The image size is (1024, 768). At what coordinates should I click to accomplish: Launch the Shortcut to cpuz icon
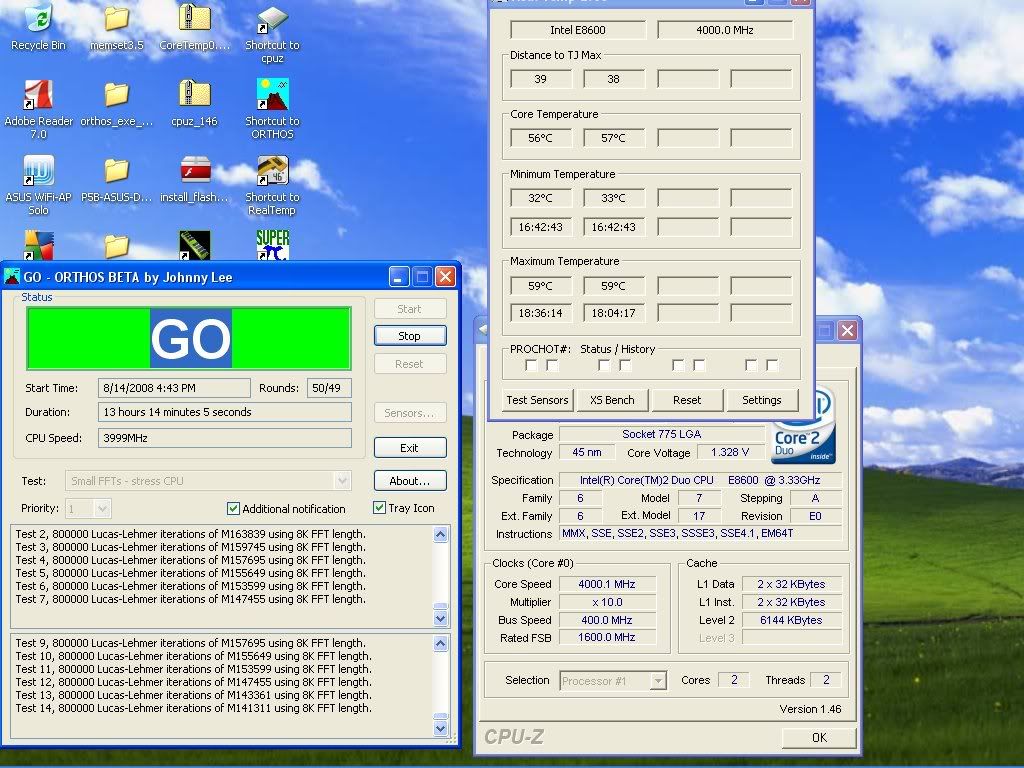click(x=272, y=35)
